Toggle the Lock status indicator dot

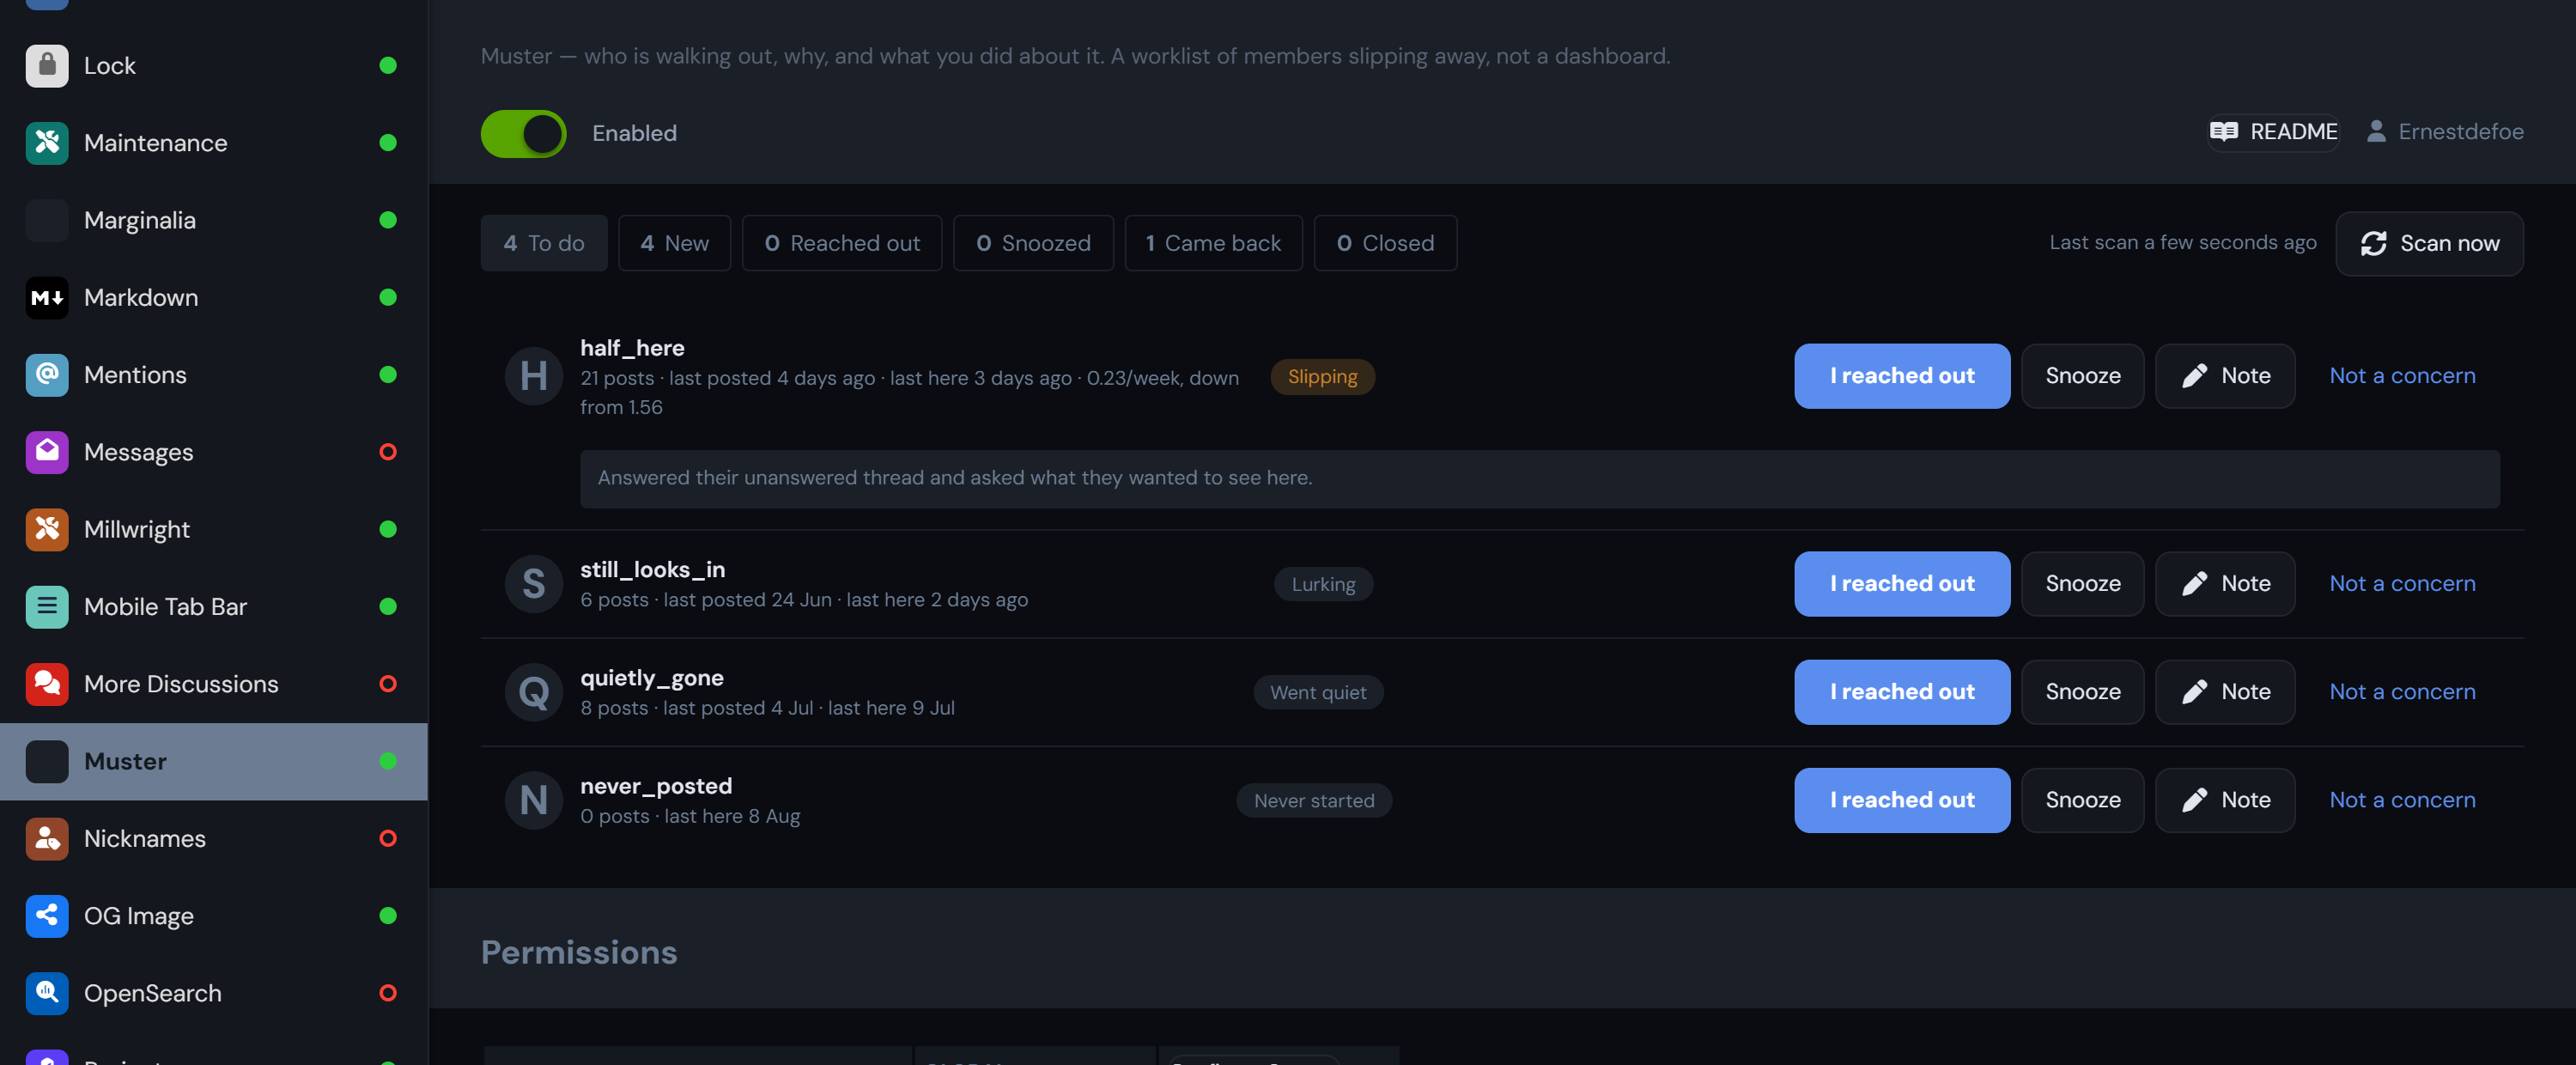pyautogui.click(x=388, y=66)
